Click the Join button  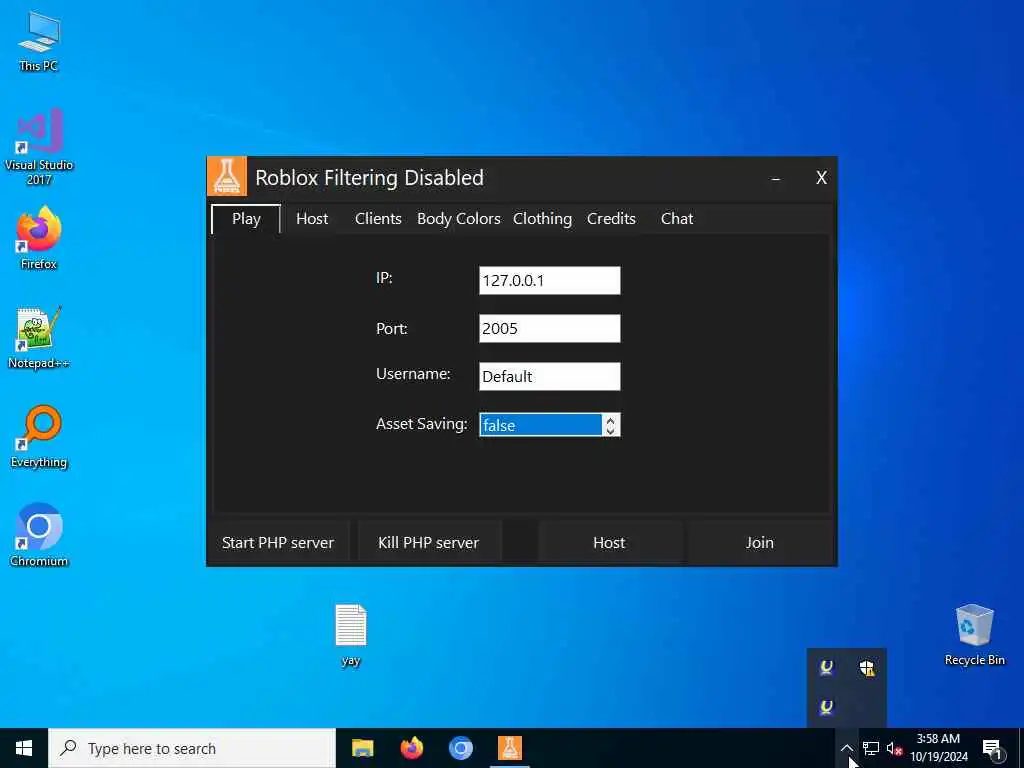click(760, 543)
